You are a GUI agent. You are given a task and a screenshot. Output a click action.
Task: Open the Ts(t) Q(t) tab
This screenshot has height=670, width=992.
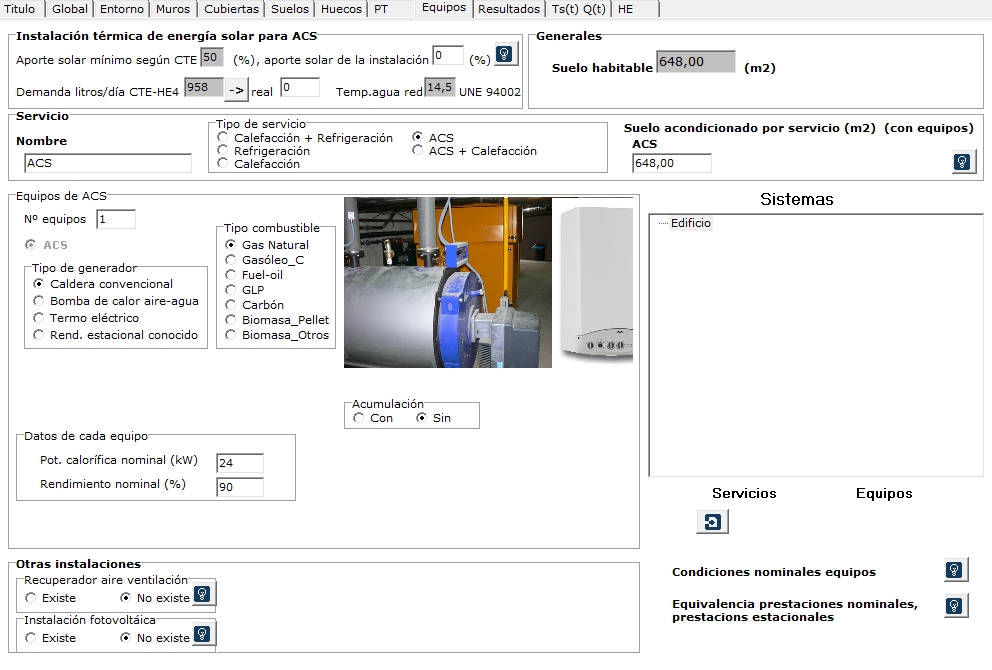578,9
